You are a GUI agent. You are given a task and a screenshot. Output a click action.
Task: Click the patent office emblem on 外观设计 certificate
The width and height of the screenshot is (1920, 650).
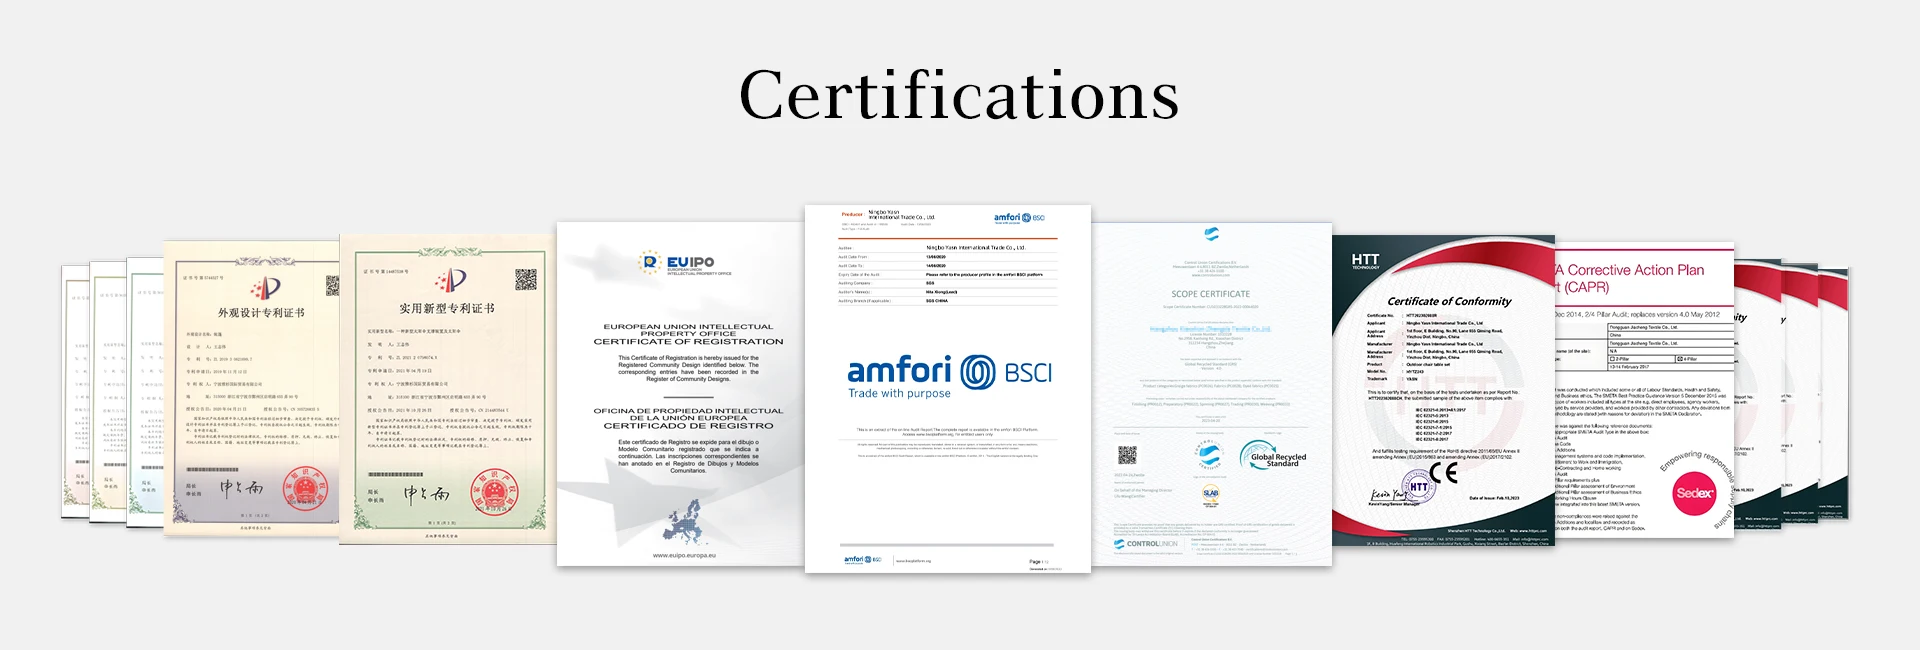(264, 289)
